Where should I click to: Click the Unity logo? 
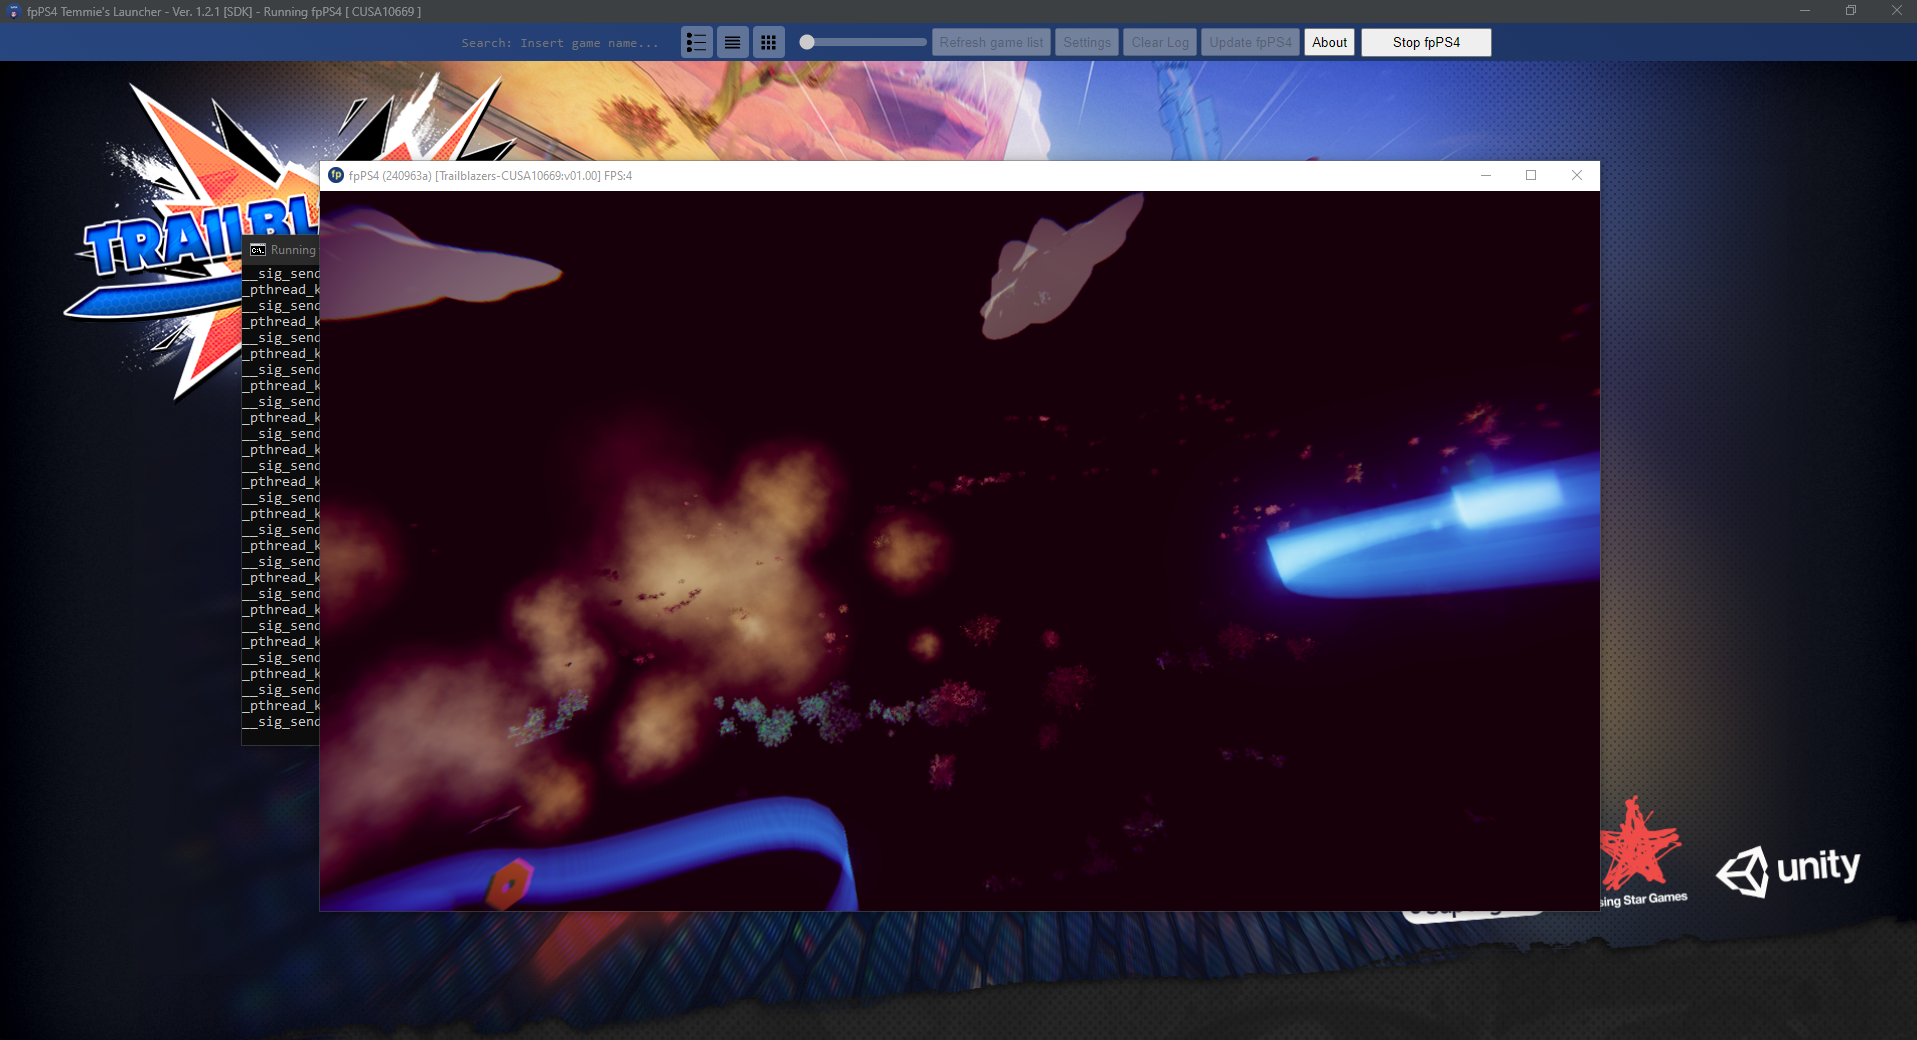coord(1790,868)
